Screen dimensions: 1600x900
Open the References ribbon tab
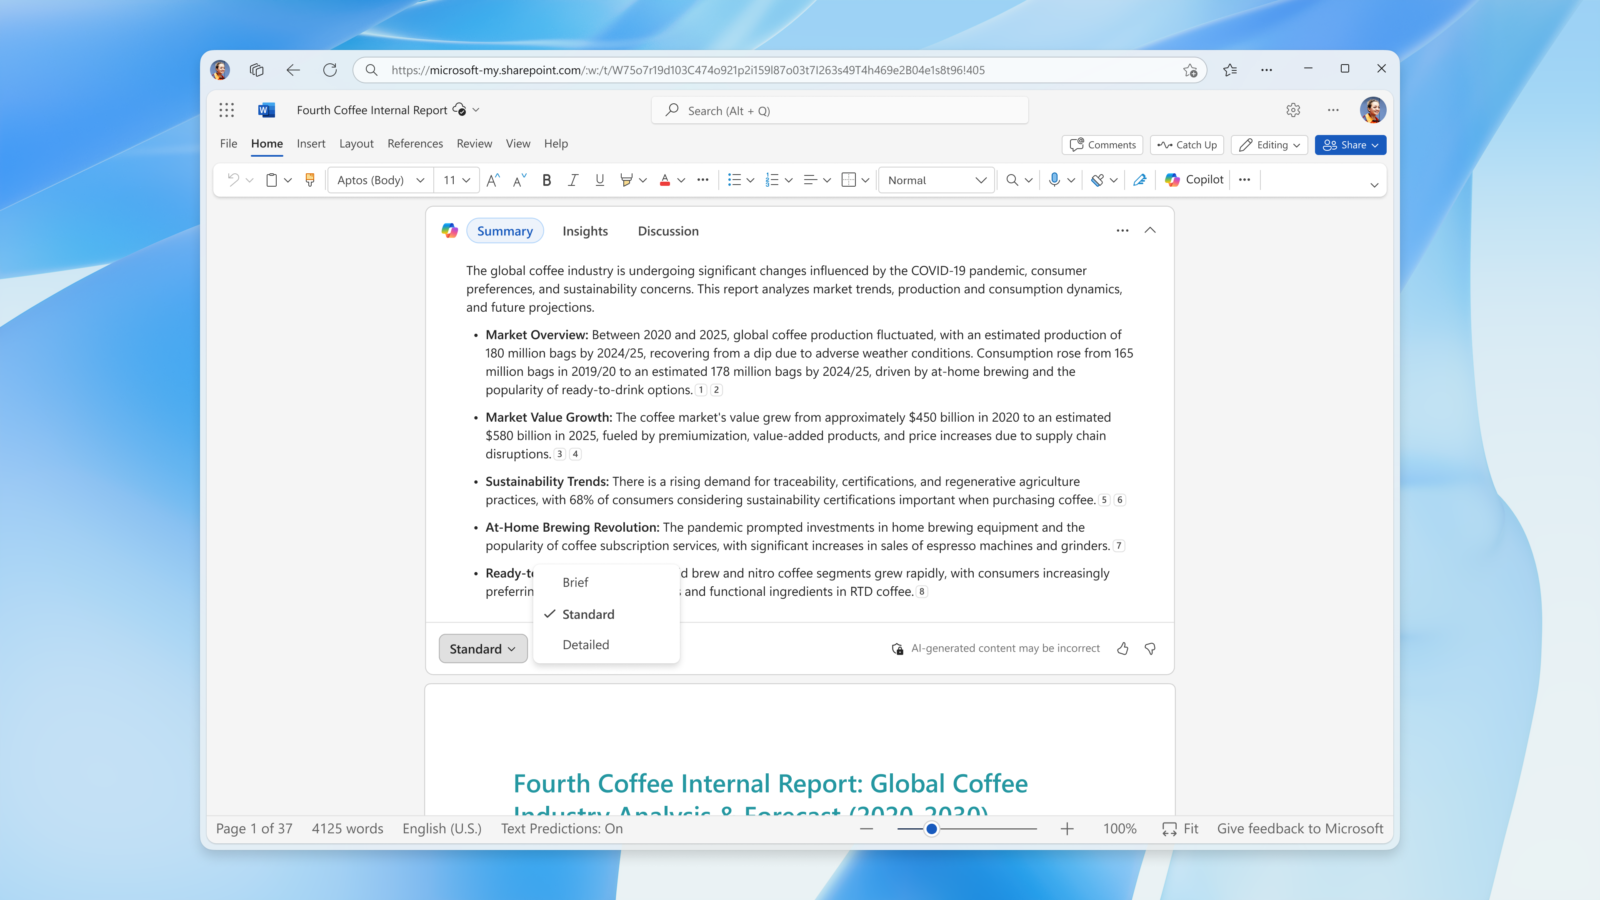(415, 143)
